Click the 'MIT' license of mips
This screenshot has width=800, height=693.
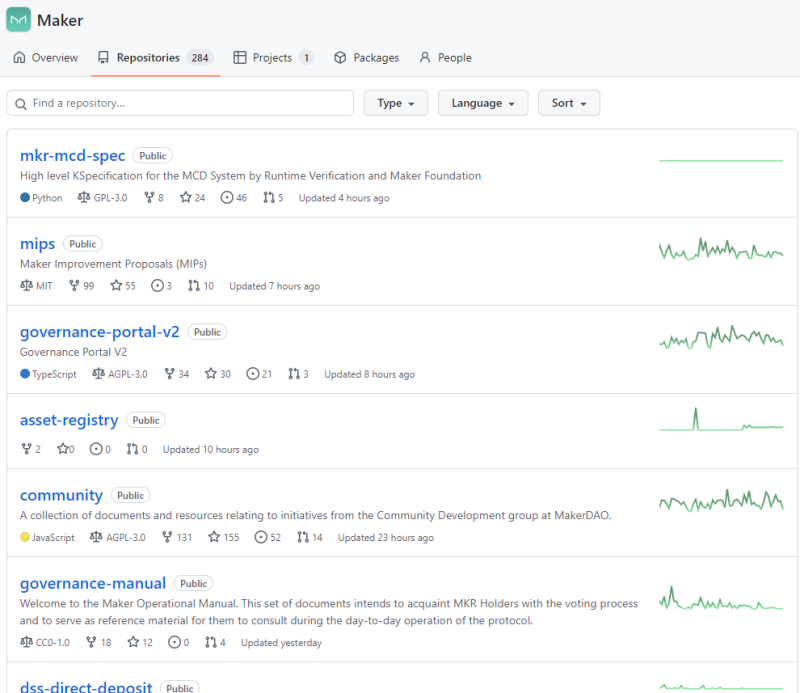point(36,286)
